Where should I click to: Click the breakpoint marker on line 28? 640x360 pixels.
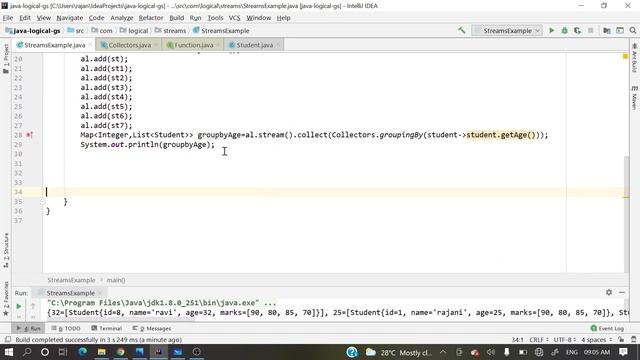tap(29, 135)
